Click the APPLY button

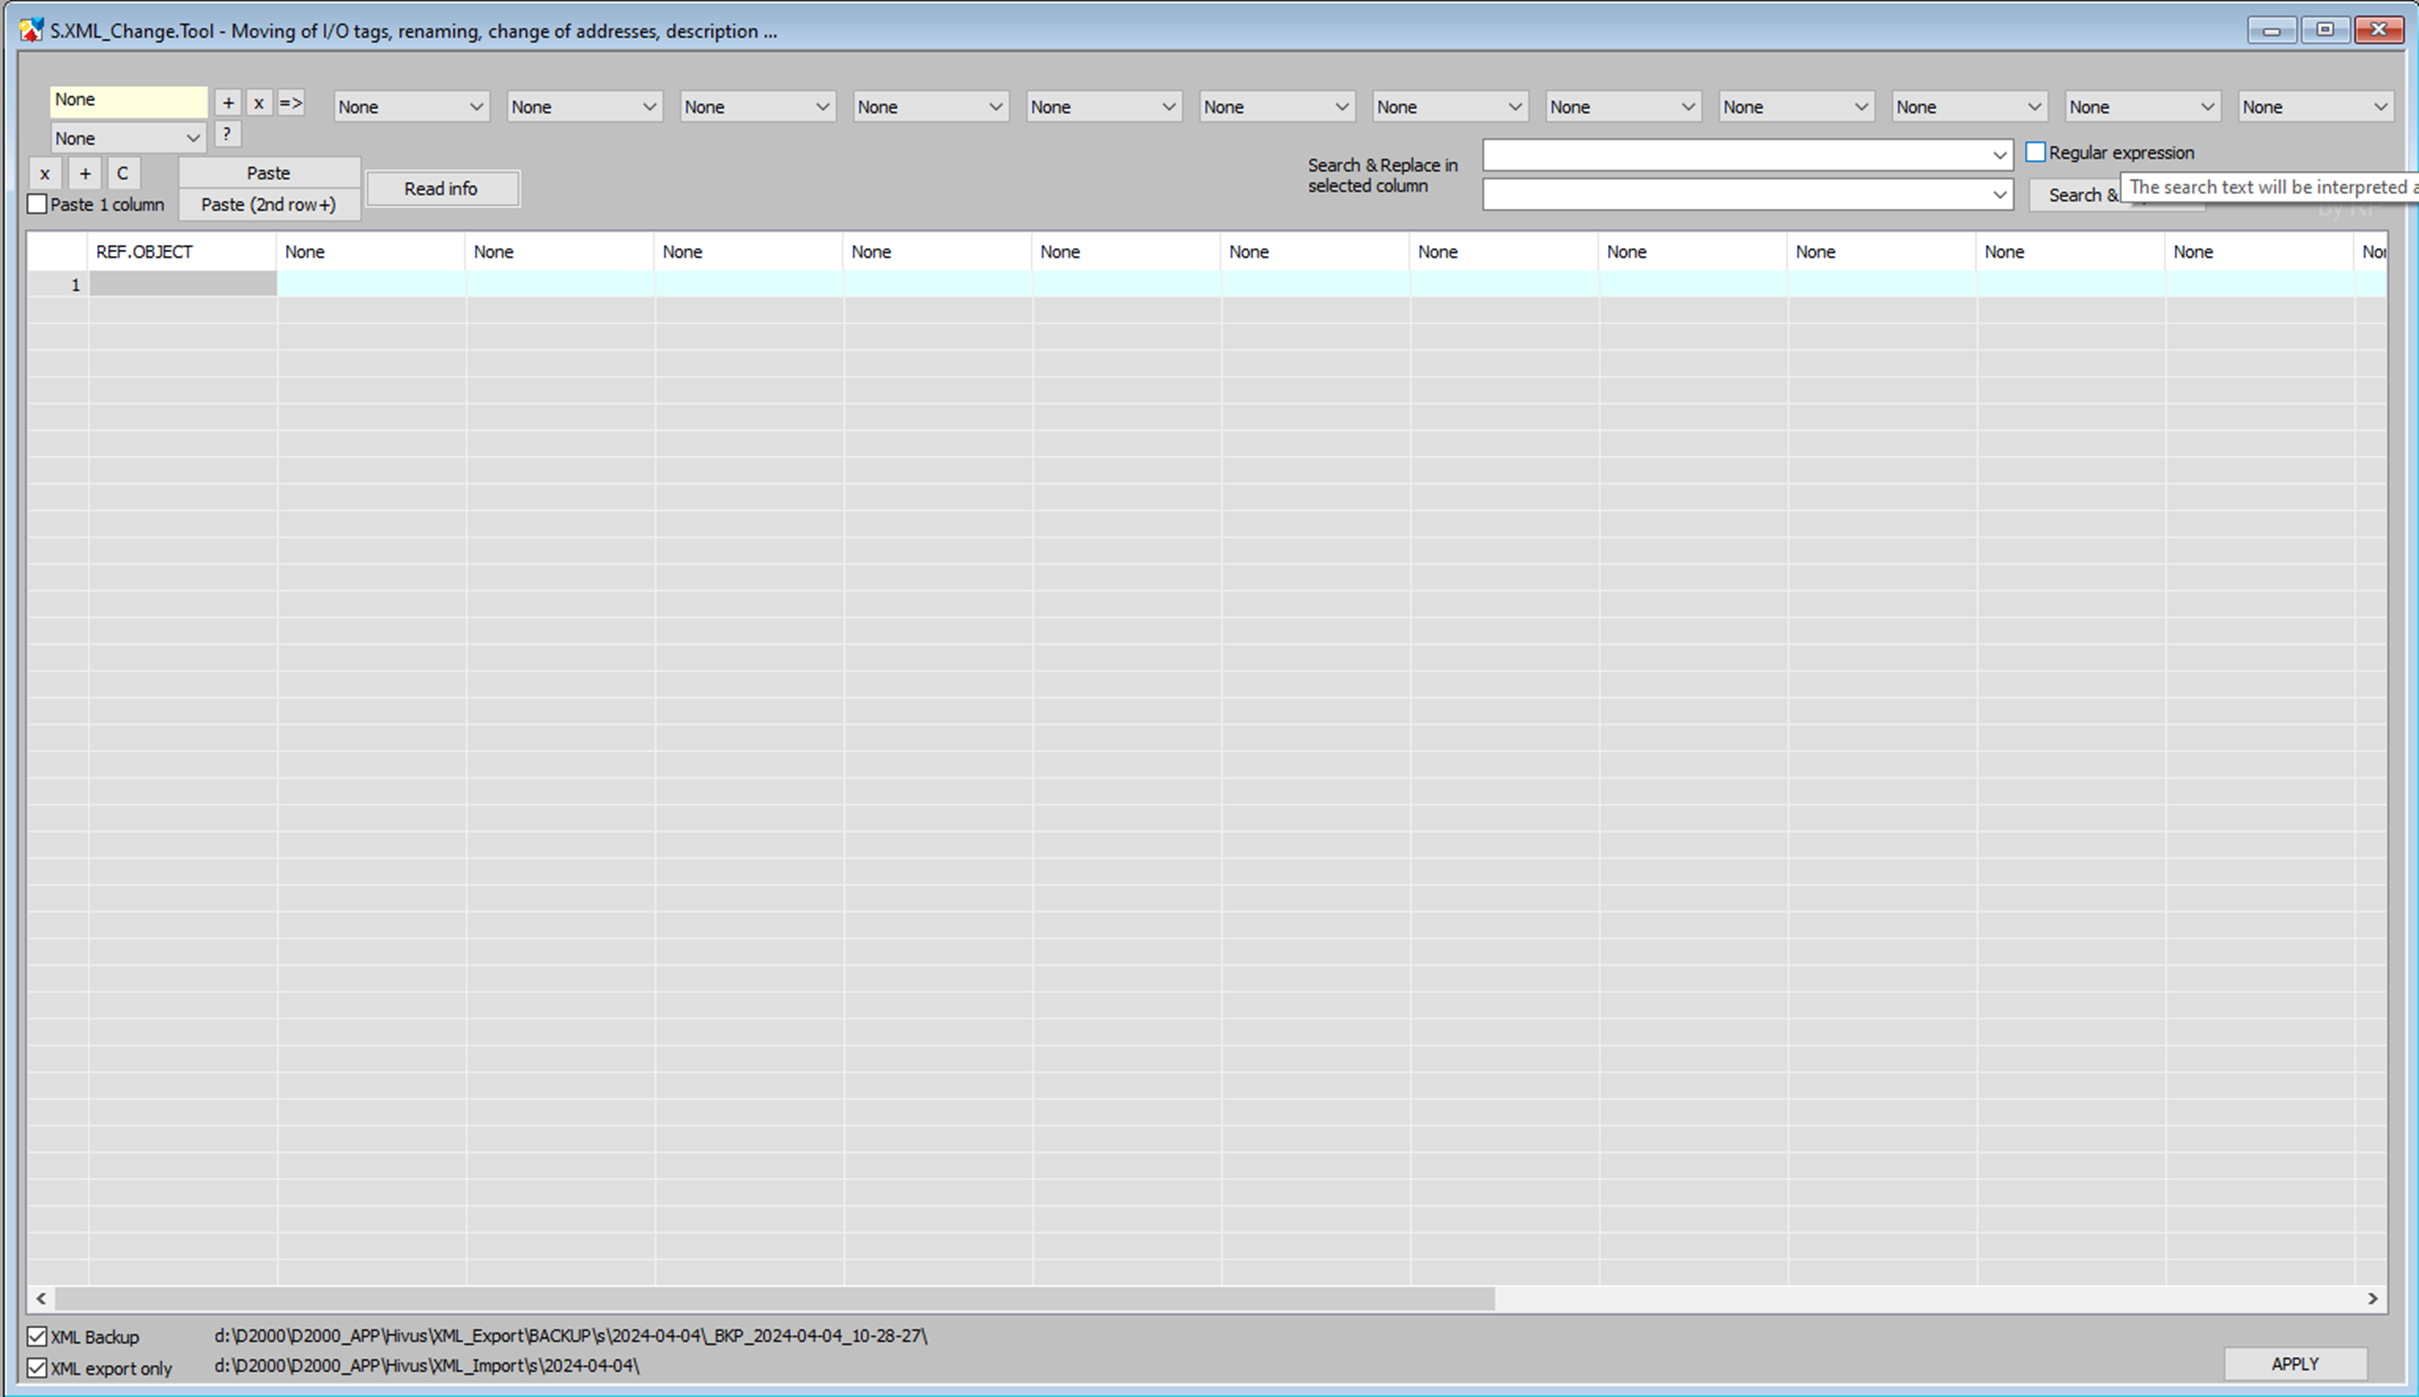coord(2294,1364)
